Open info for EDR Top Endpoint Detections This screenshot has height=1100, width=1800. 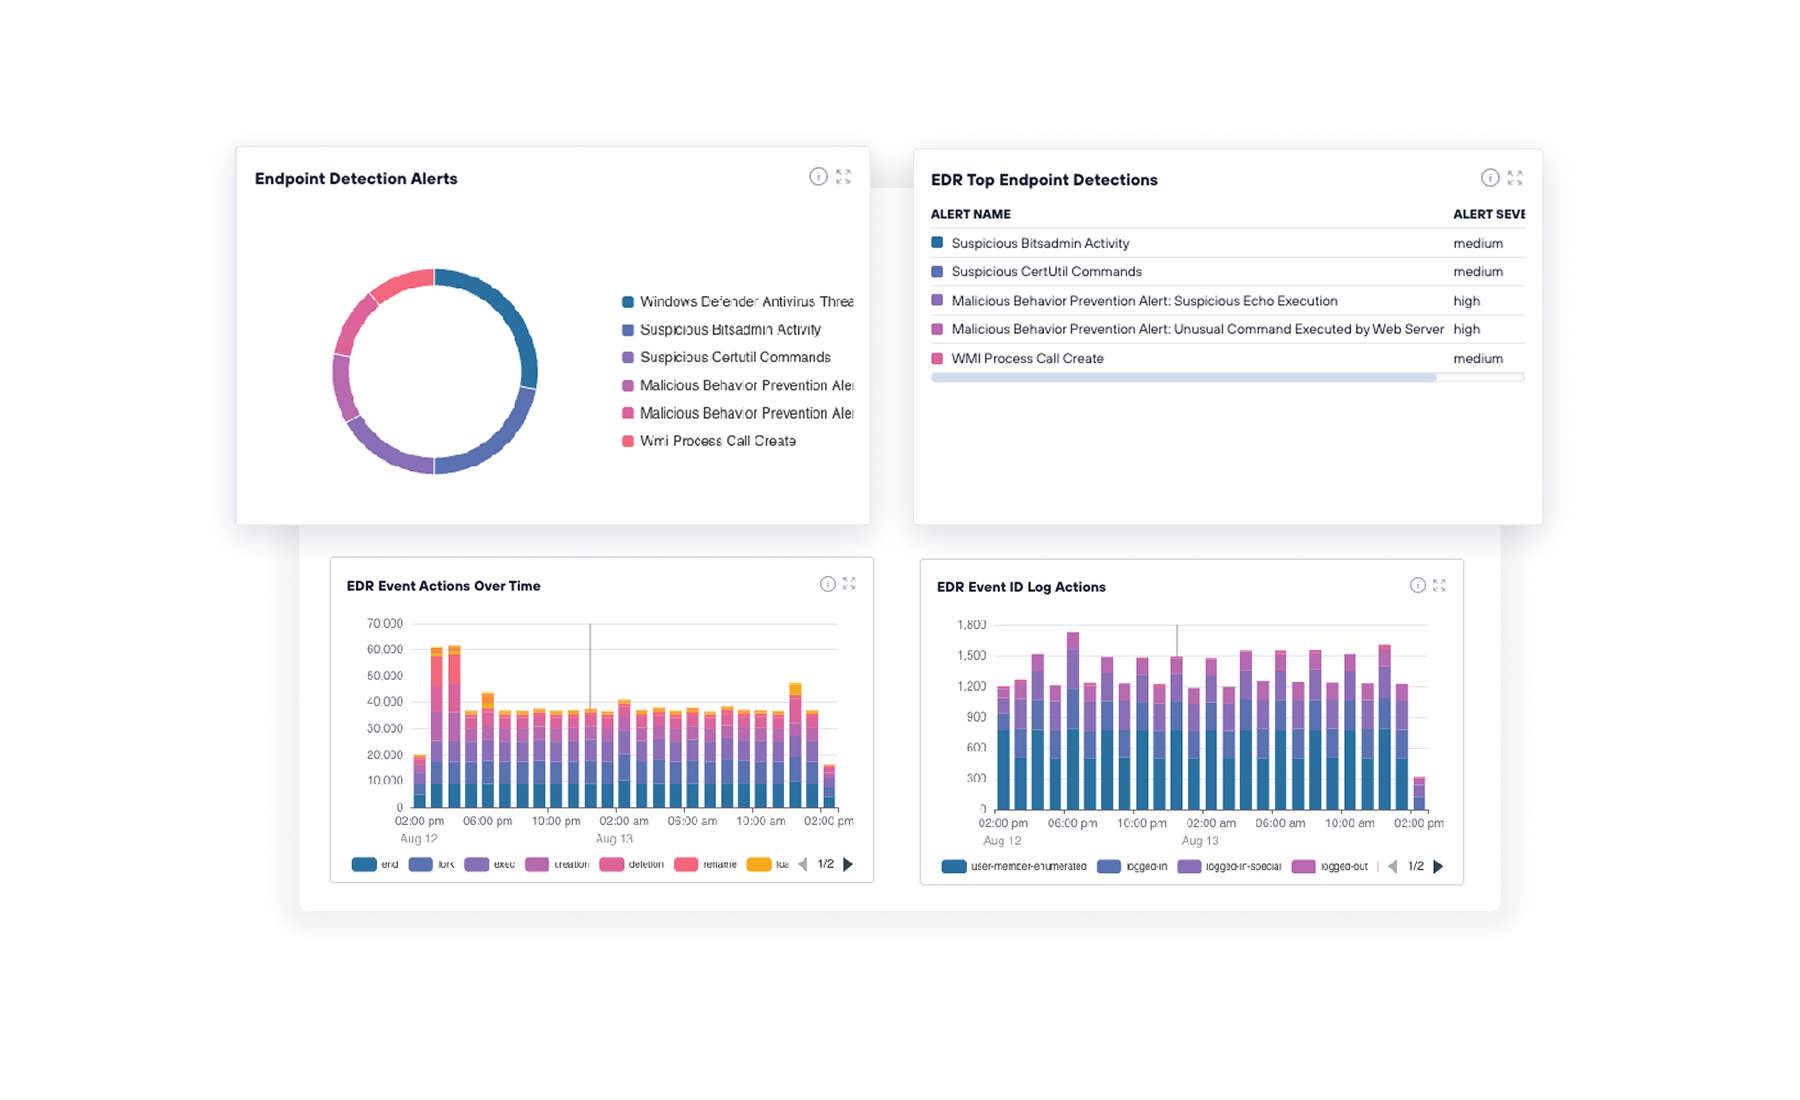pos(1490,178)
